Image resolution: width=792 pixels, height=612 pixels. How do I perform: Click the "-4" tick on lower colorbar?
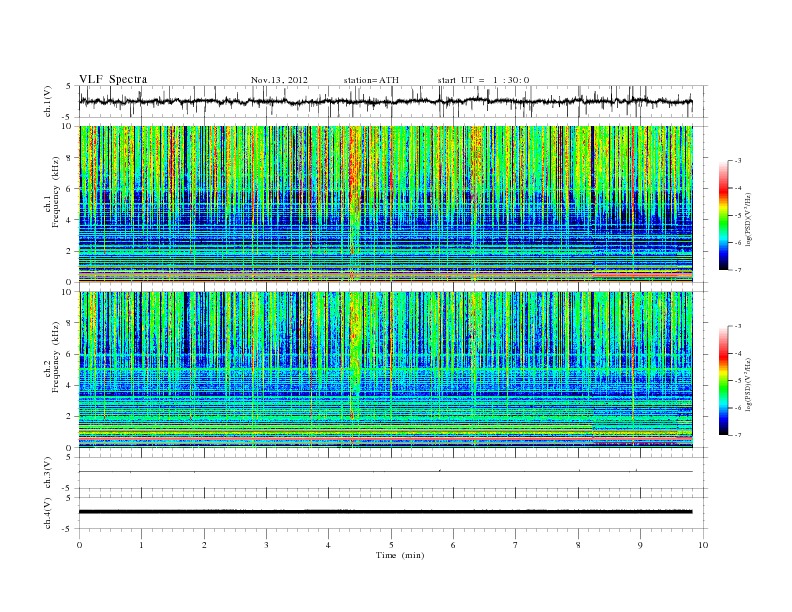coord(738,353)
